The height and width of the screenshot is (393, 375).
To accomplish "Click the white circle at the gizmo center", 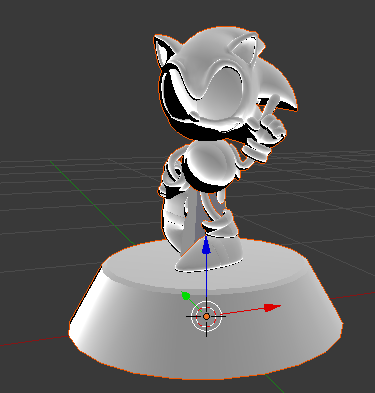I will [x=206, y=316].
